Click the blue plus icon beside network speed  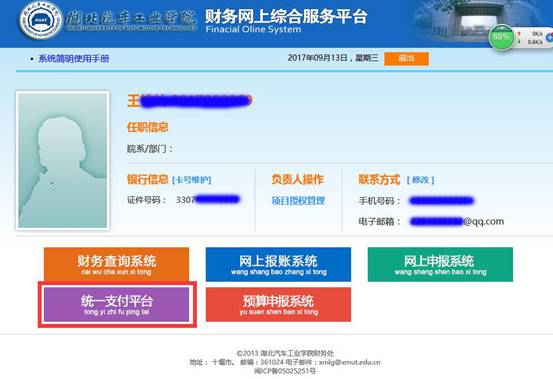pos(549,37)
